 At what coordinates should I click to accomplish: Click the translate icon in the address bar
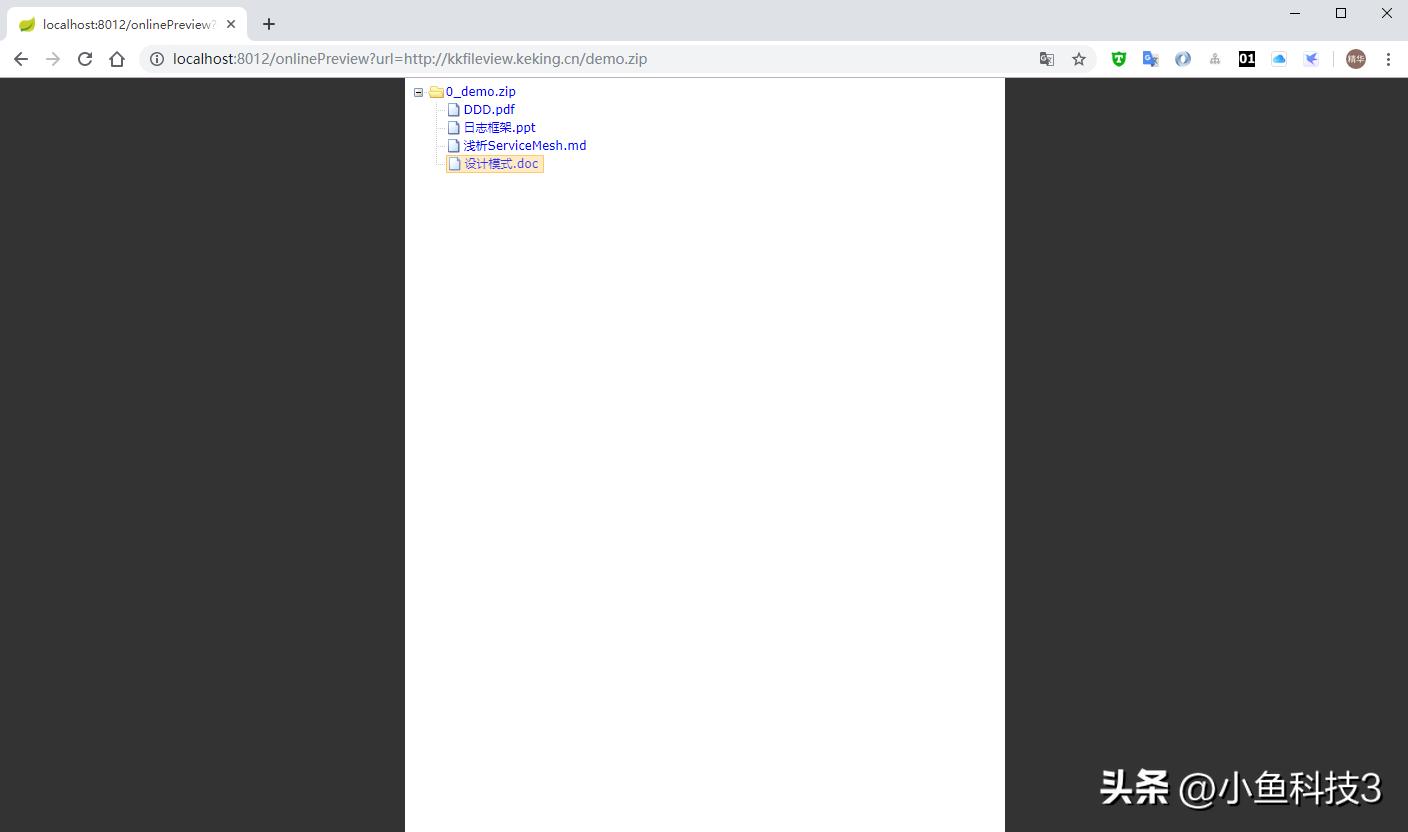click(1046, 59)
